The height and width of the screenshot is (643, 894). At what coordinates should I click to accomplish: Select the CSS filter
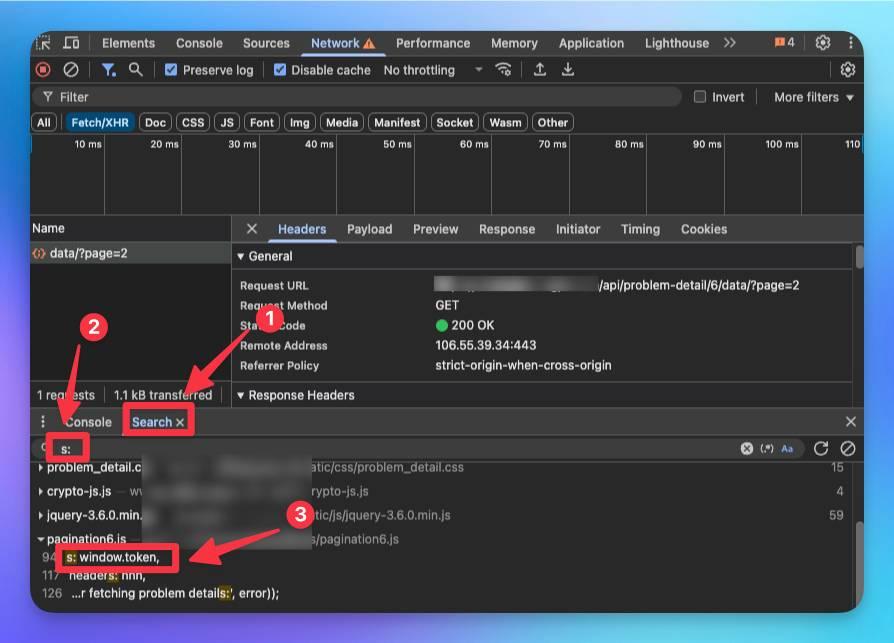coord(193,123)
